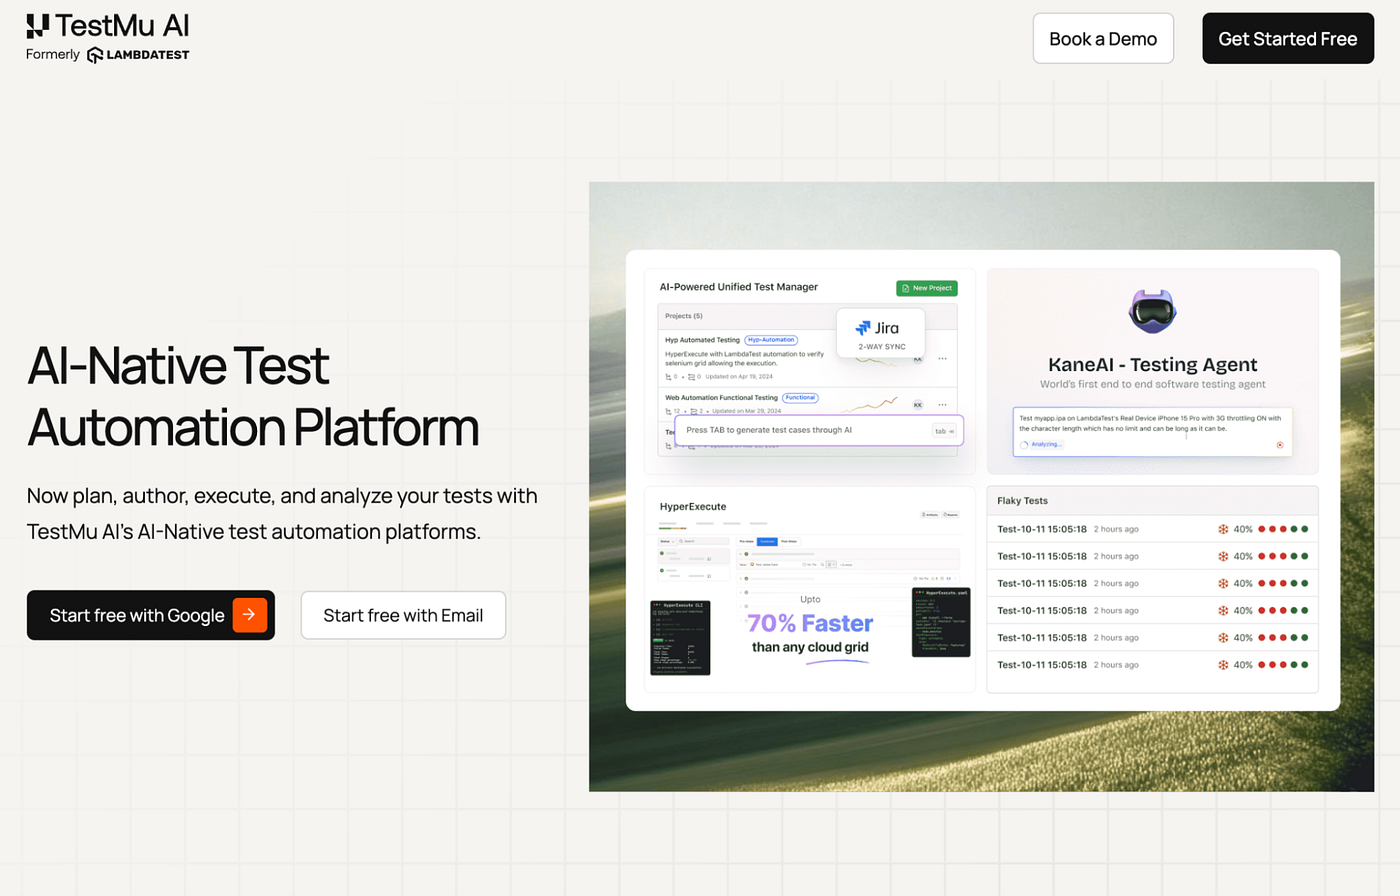Open Book a Demo
Screen dimensions: 1400x896
point(1103,39)
